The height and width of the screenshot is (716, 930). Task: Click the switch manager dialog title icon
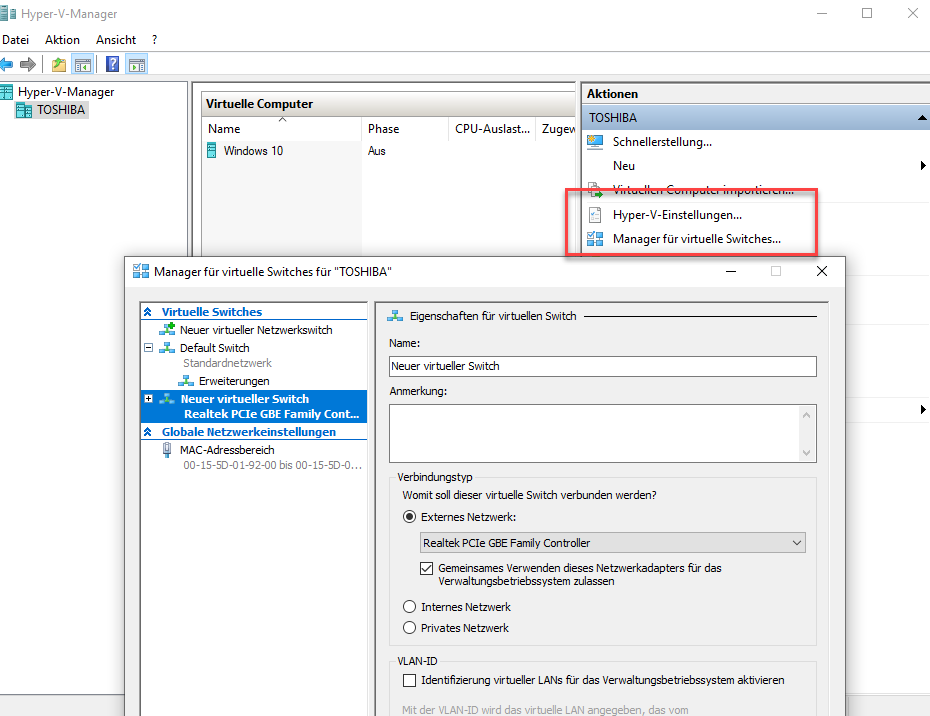141,271
